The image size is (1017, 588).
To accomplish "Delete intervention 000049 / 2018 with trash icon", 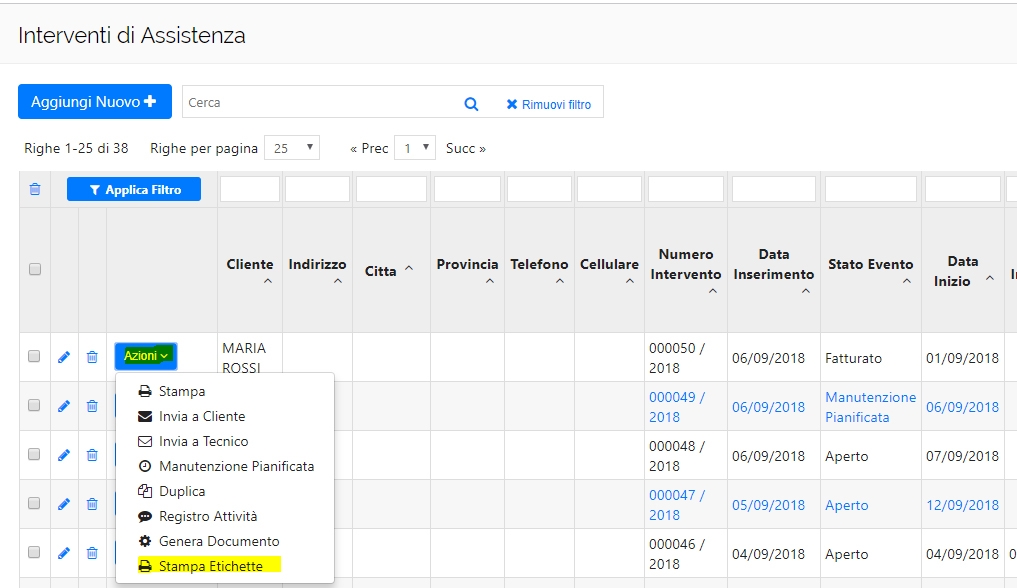I will 92,406.
